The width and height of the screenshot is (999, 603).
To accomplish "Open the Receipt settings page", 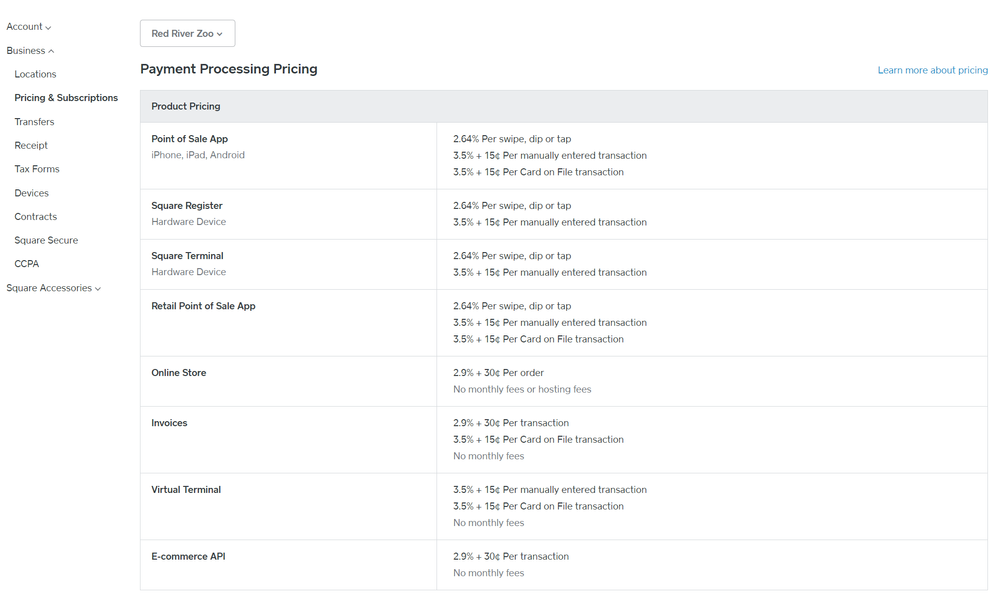I will [x=31, y=146].
